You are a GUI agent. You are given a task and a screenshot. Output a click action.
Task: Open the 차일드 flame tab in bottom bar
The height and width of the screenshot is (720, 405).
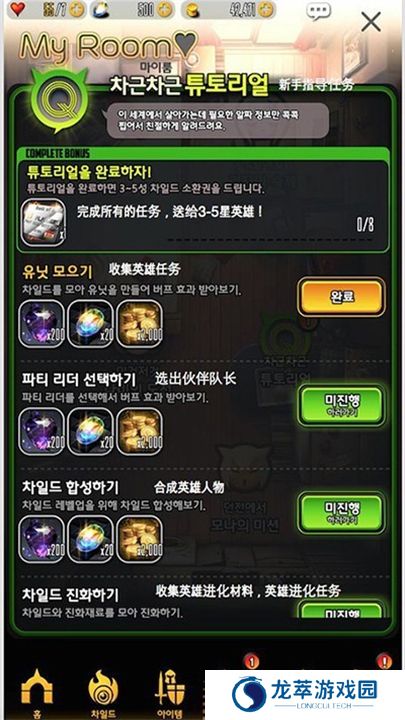(x=103, y=692)
